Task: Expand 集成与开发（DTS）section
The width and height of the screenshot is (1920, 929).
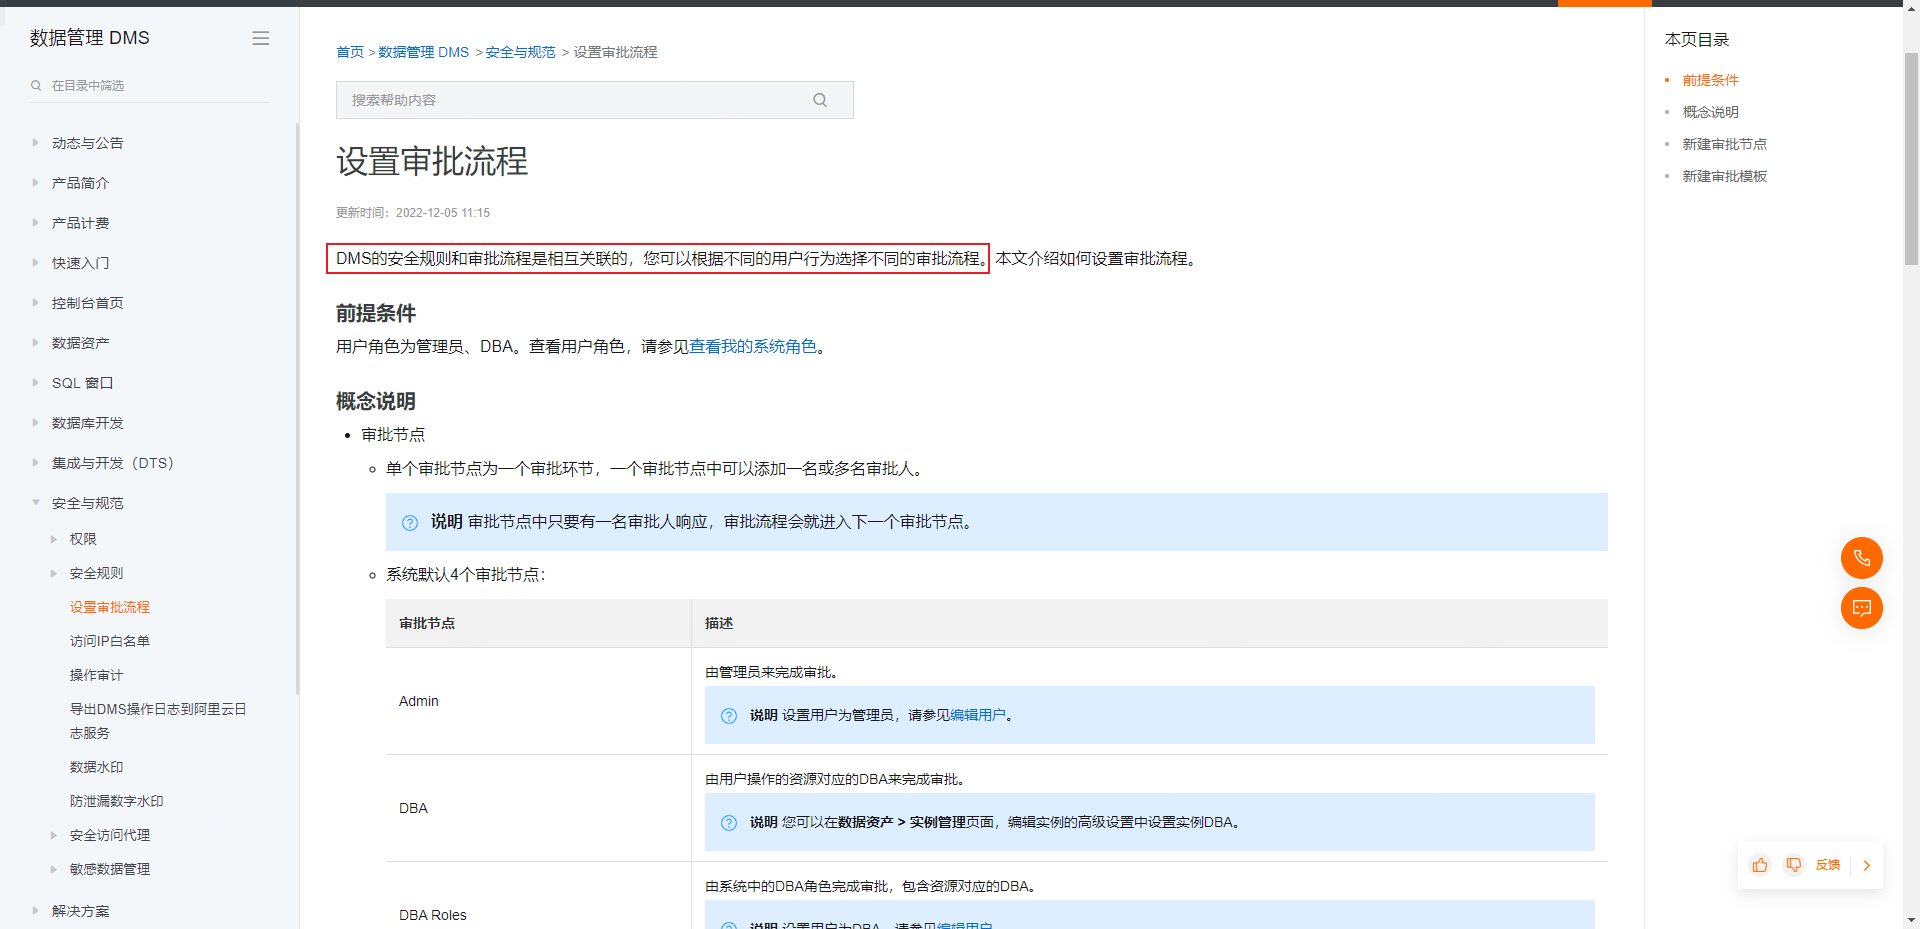Action: (x=36, y=463)
